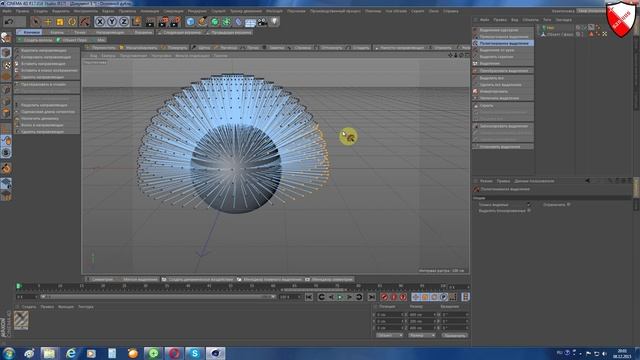Jump to the end of the animation
This screenshot has width=640, height=360.
pos(372,297)
